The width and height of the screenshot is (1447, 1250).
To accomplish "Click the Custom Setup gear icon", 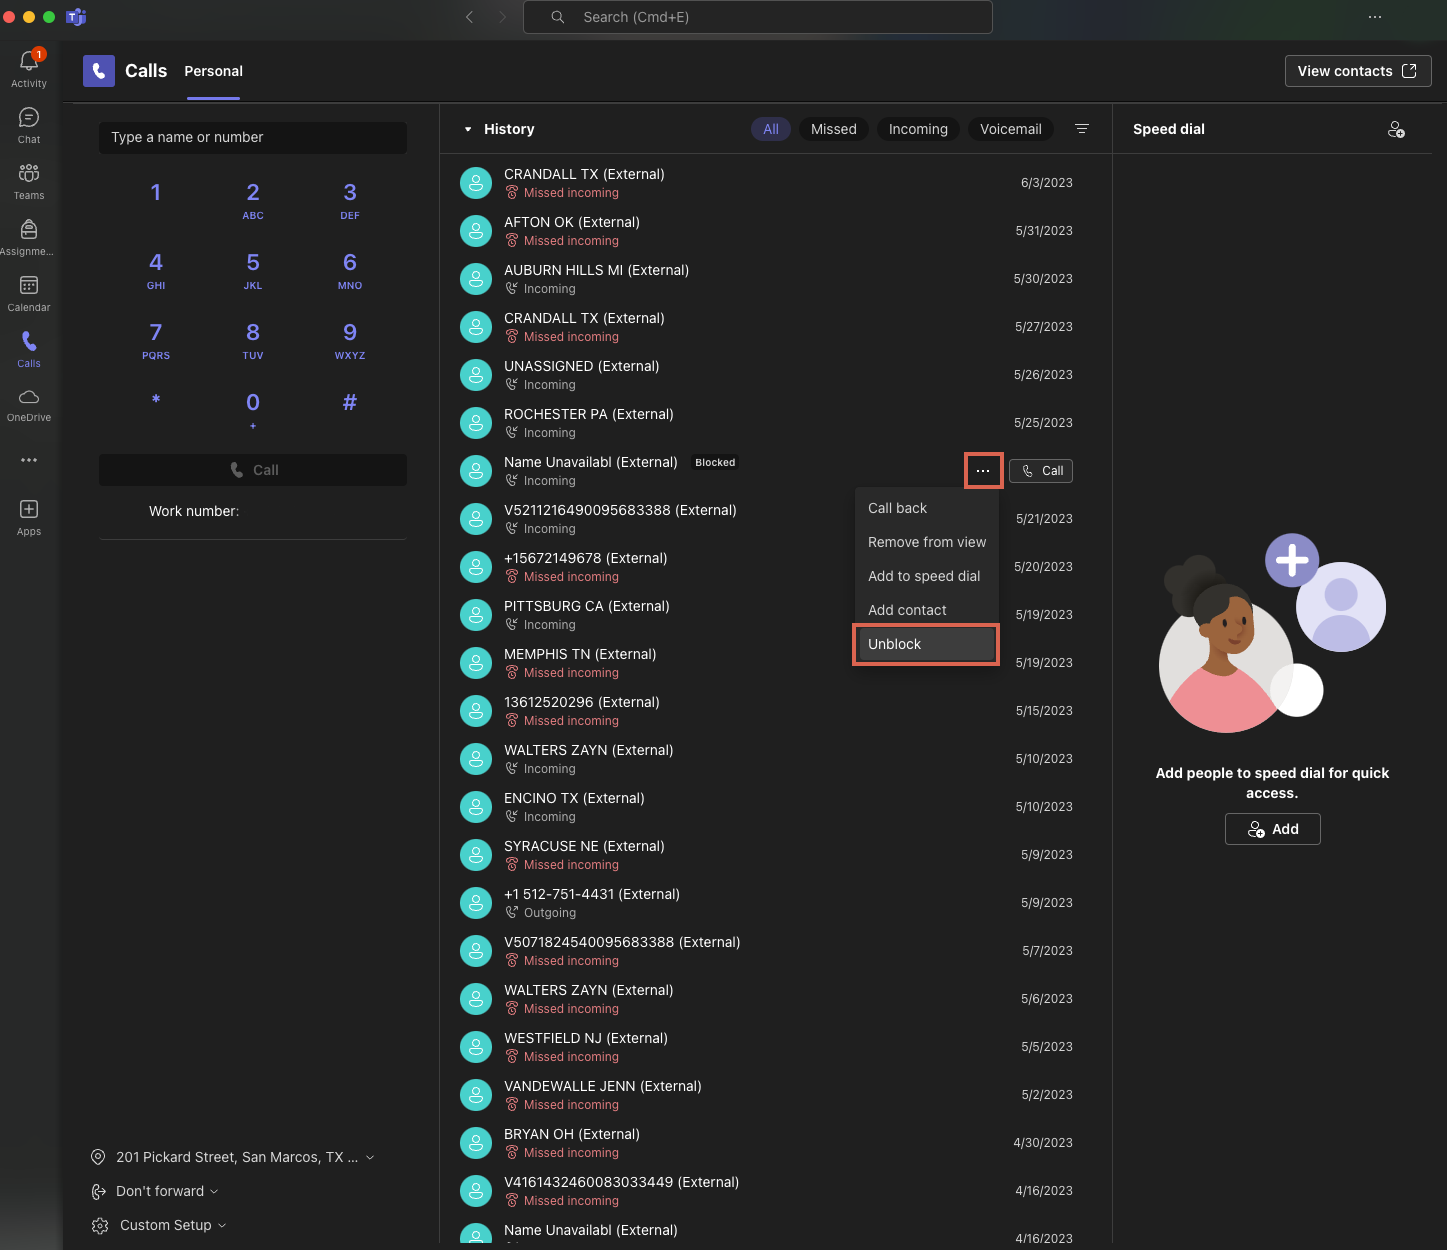I will 100,1226.
